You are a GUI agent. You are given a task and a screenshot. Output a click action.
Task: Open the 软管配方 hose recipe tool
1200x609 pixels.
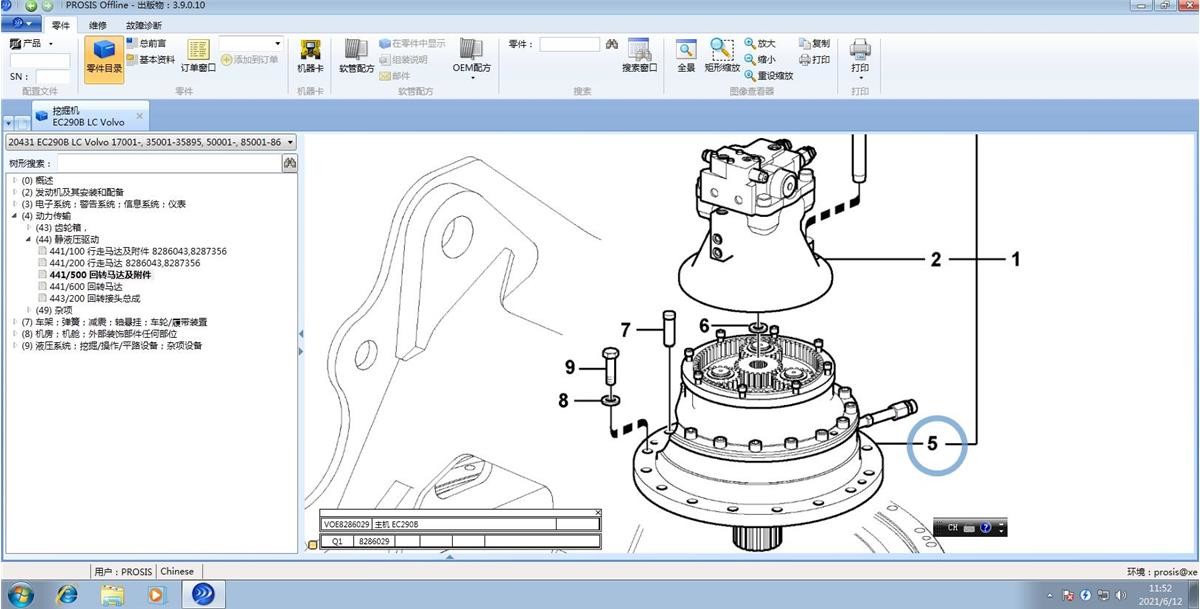[357, 56]
